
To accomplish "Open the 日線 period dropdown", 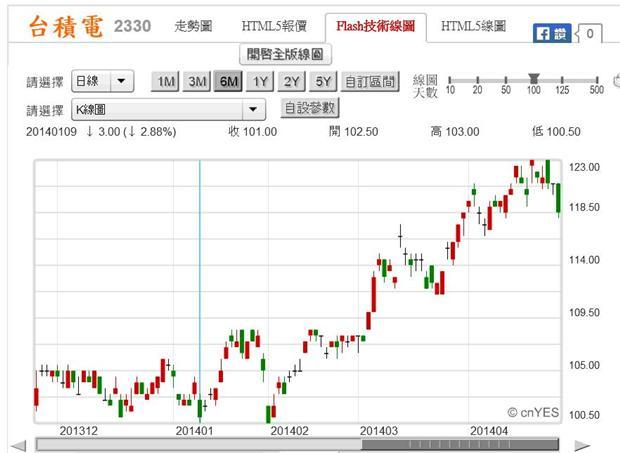I will (x=103, y=81).
